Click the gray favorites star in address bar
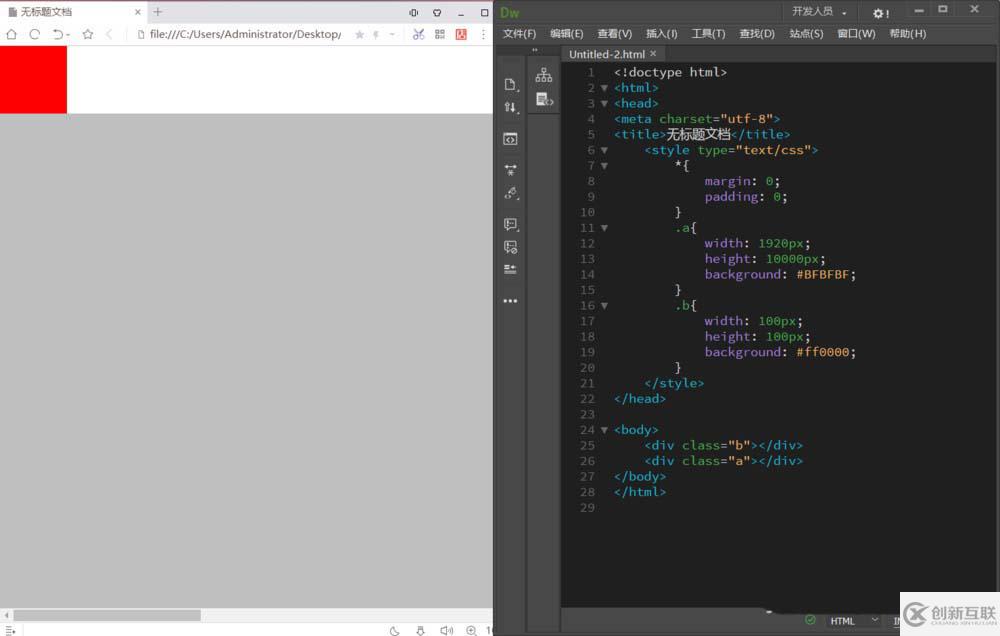The height and width of the screenshot is (636, 1000). pyautogui.click(x=360, y=34)
